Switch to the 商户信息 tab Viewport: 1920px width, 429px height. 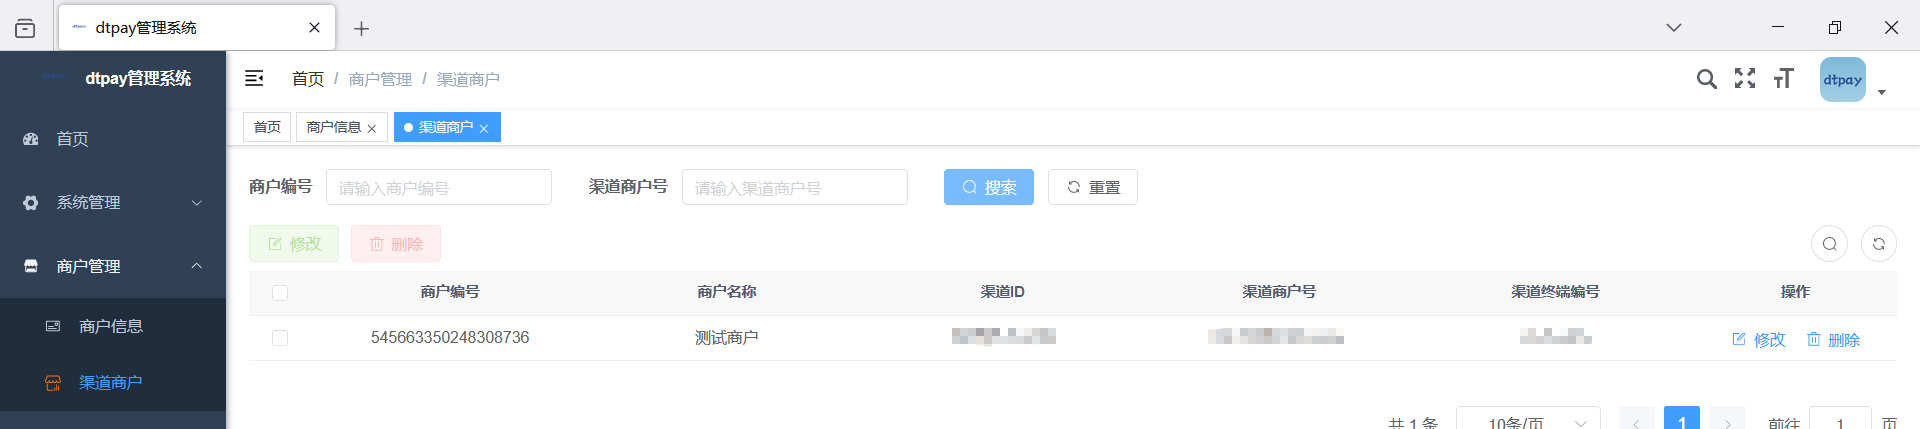tap(334, 127)
